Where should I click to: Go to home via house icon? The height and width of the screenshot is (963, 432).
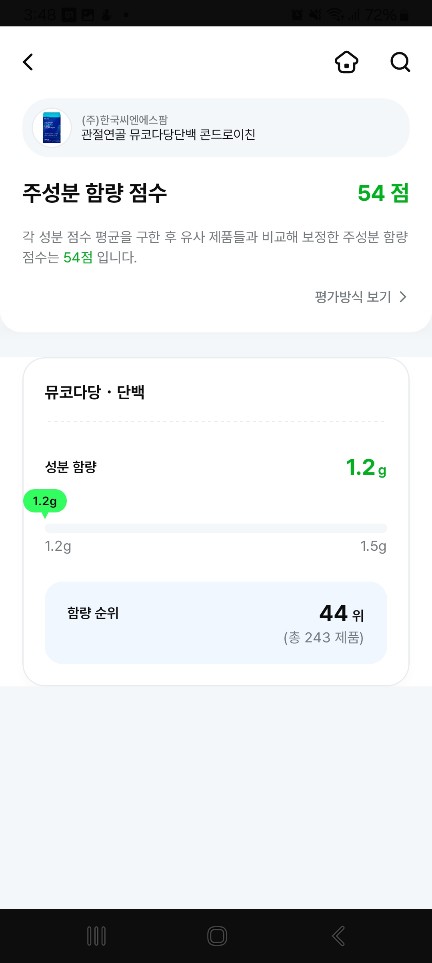pos(347,62)
